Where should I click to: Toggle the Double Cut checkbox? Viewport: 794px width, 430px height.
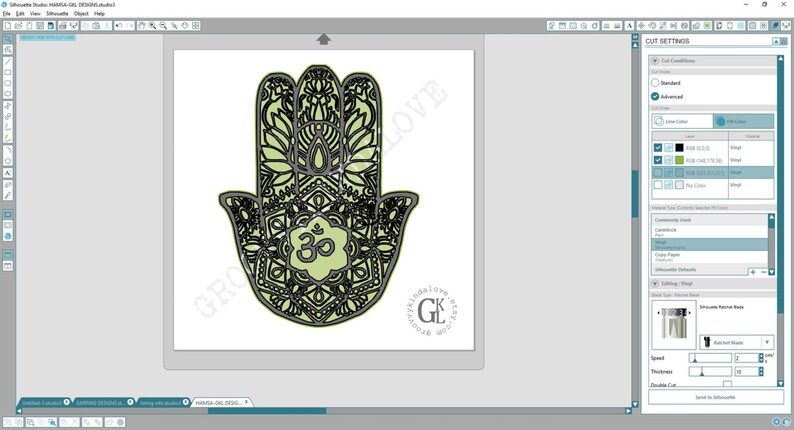727,384
